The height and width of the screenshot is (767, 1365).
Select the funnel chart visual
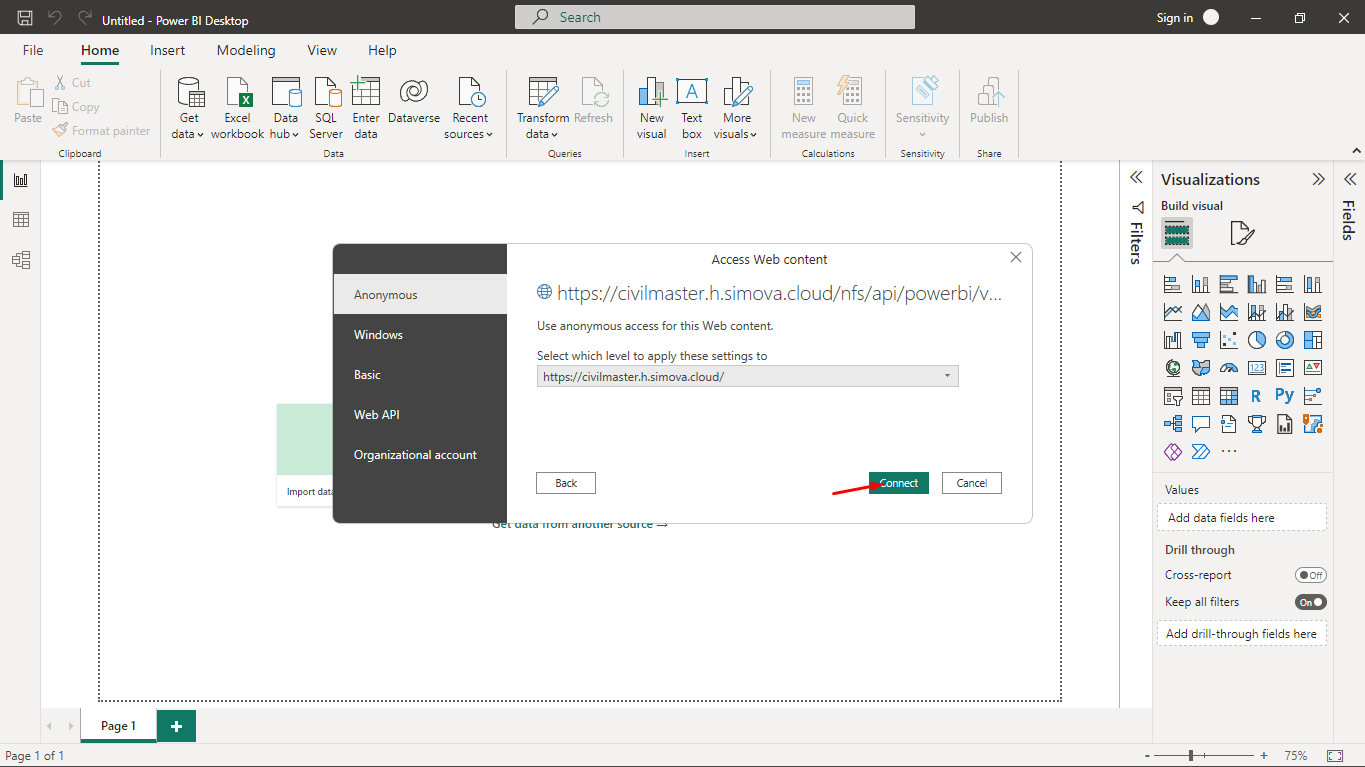click(x=1201, y=341)
